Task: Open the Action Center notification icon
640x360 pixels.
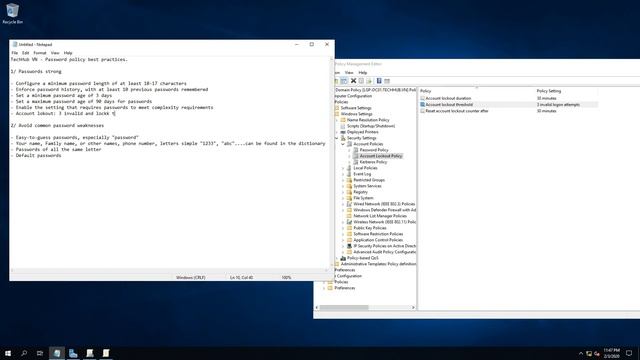Action: pos(629,353)
